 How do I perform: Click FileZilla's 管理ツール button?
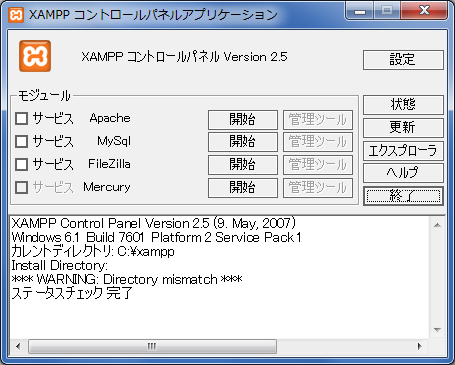(x=318, y=165)
